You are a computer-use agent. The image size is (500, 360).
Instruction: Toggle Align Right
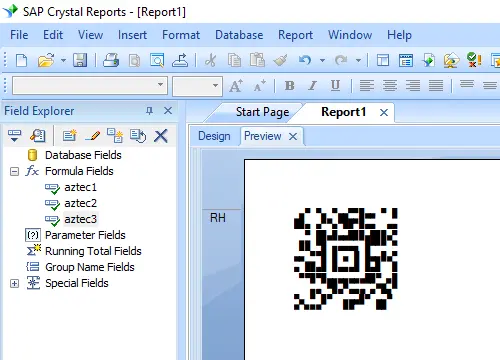[x=413, y=86]
